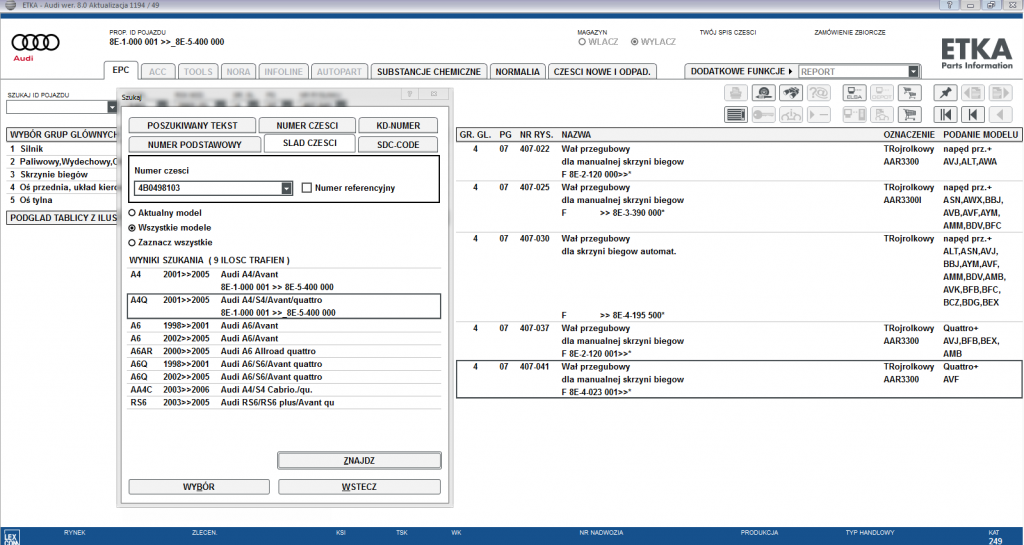Check the Numer referencyjny checkbox
1024x545 pixels.
tap(306, 188)
